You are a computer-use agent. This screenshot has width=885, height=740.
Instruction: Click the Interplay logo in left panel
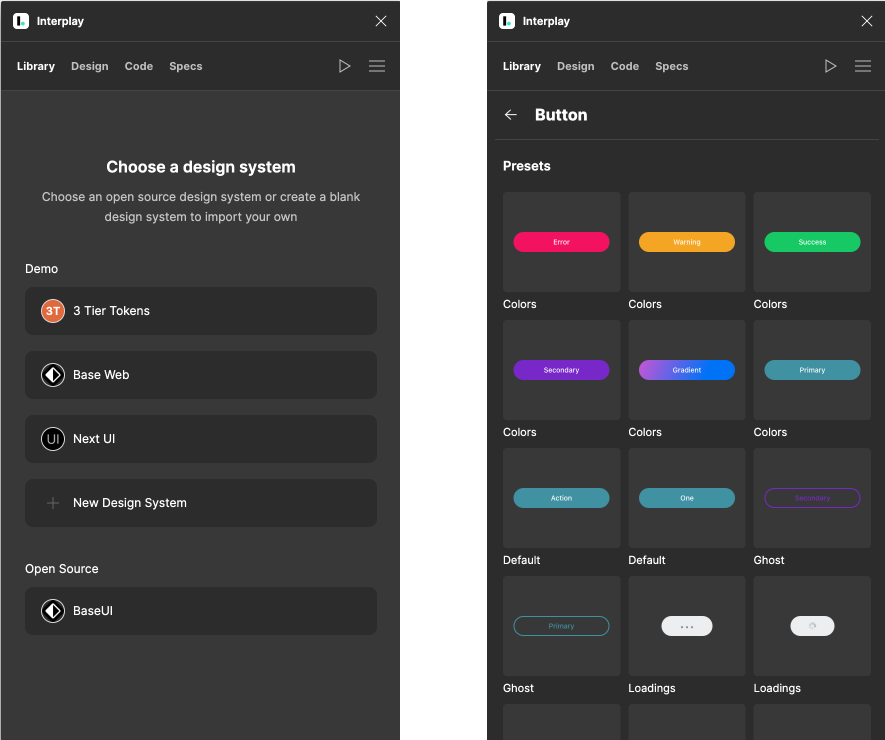coord(21,21)
